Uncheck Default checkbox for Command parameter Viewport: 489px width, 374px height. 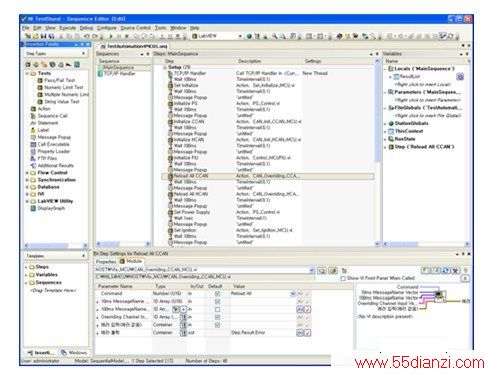217,294
